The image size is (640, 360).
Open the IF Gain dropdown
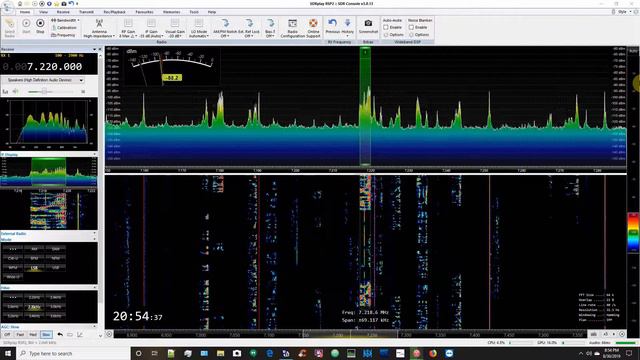(x=151, y=28)
